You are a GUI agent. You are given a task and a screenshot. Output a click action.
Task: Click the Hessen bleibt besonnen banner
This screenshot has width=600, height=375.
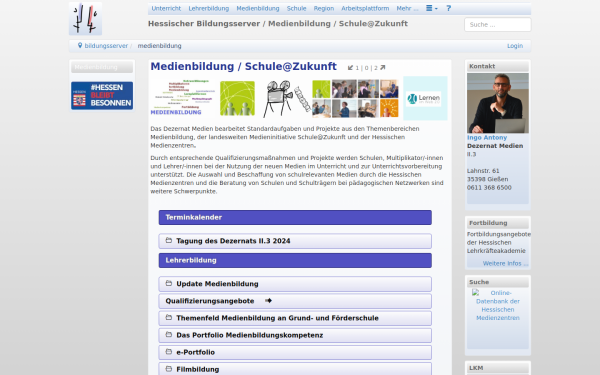(102, 96)
